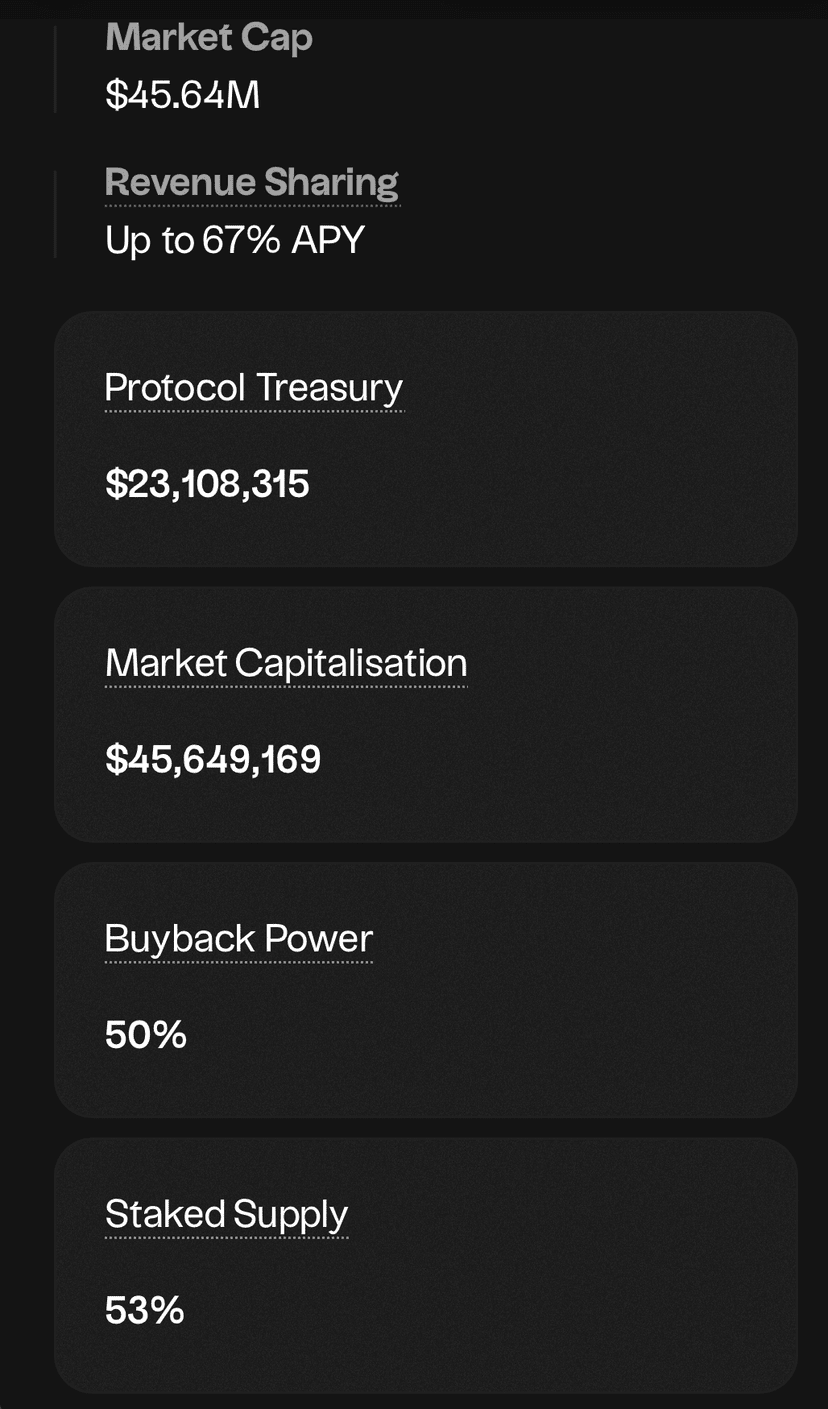828x1409 pixels.
Task: Open the Buyback Power underlined label
Action: [x=238, y=939]
